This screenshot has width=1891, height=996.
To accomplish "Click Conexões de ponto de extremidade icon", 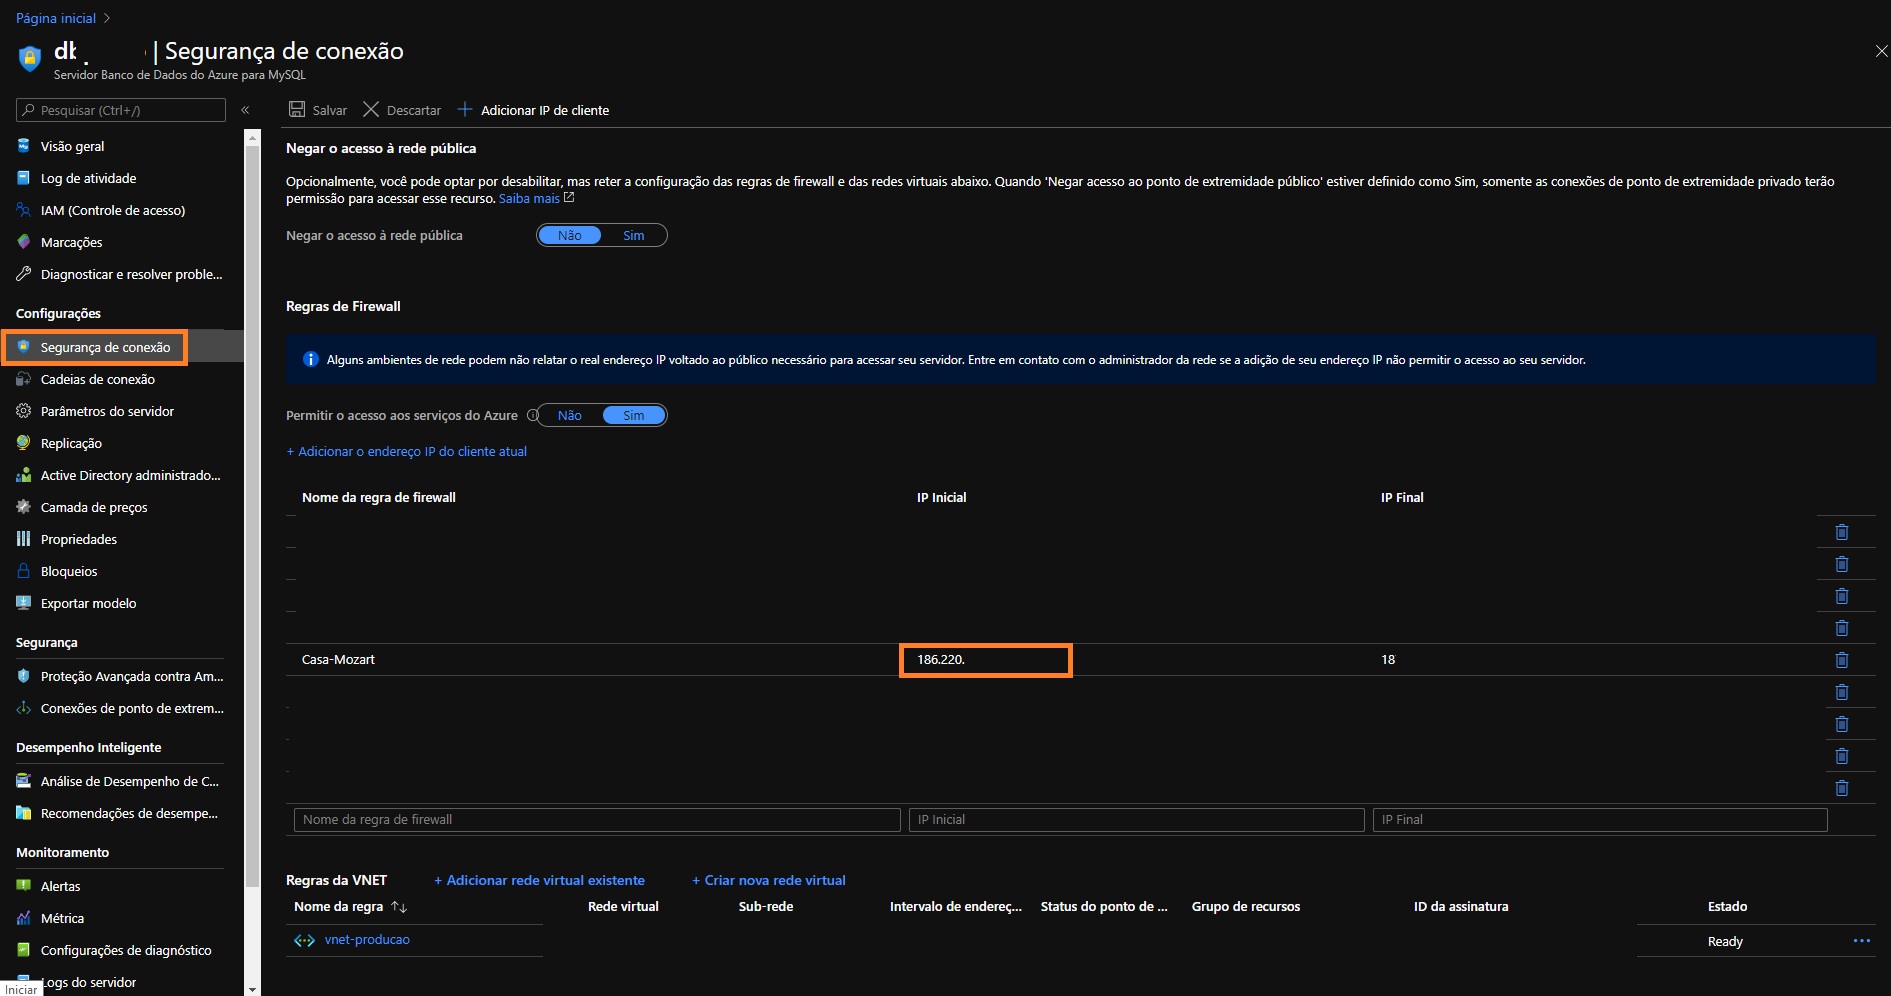I will [x=24, y=708].
